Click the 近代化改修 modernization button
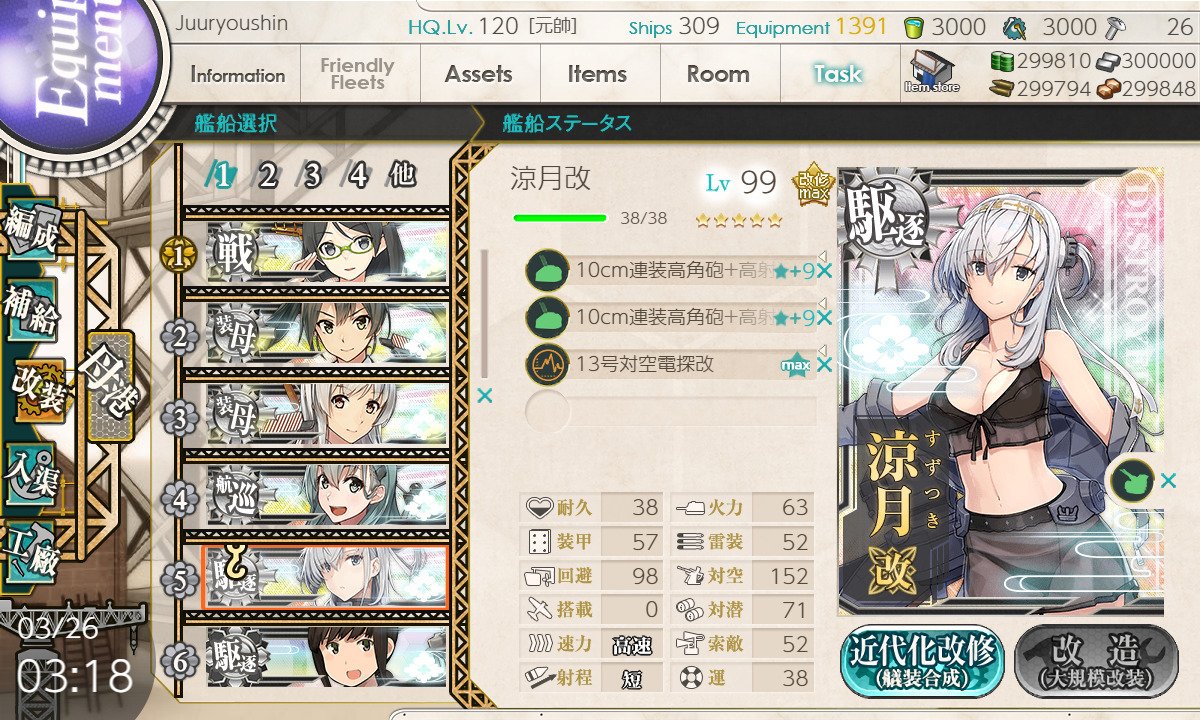This screenshot has width=1200, height=720. point(923,661)
